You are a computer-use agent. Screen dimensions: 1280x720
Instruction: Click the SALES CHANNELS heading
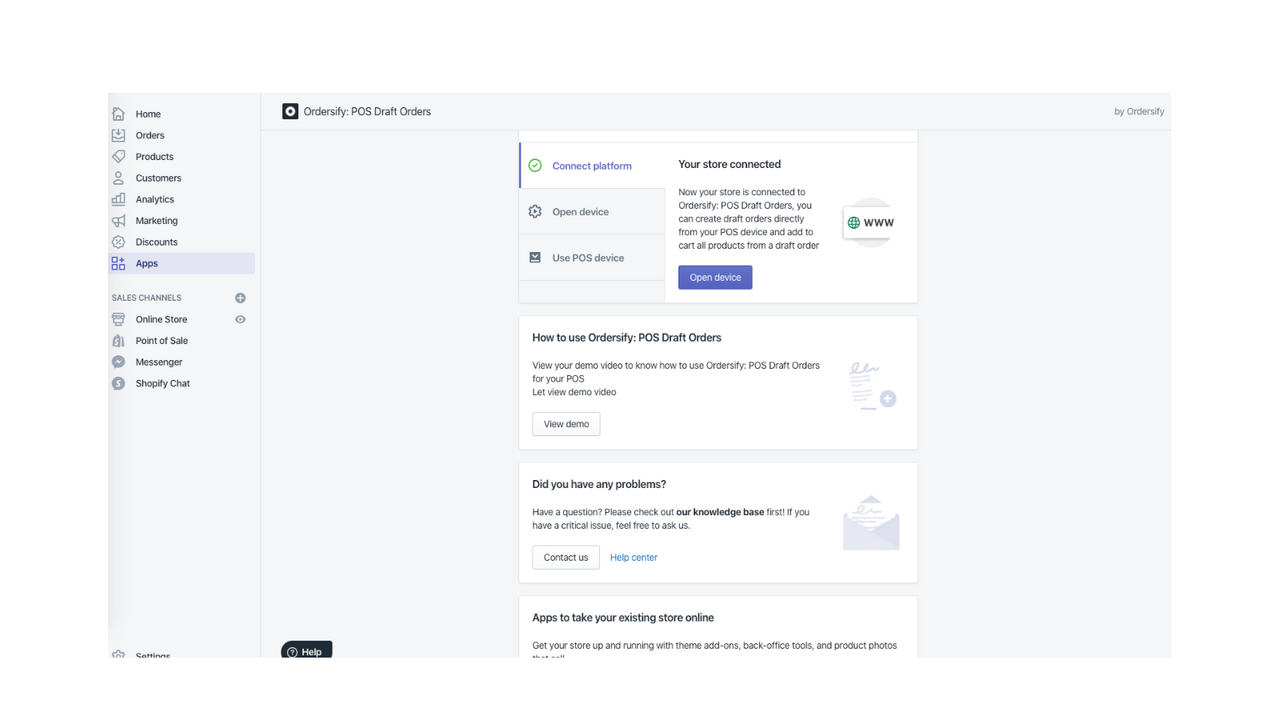pyautogui.click(x=147, y=298)
